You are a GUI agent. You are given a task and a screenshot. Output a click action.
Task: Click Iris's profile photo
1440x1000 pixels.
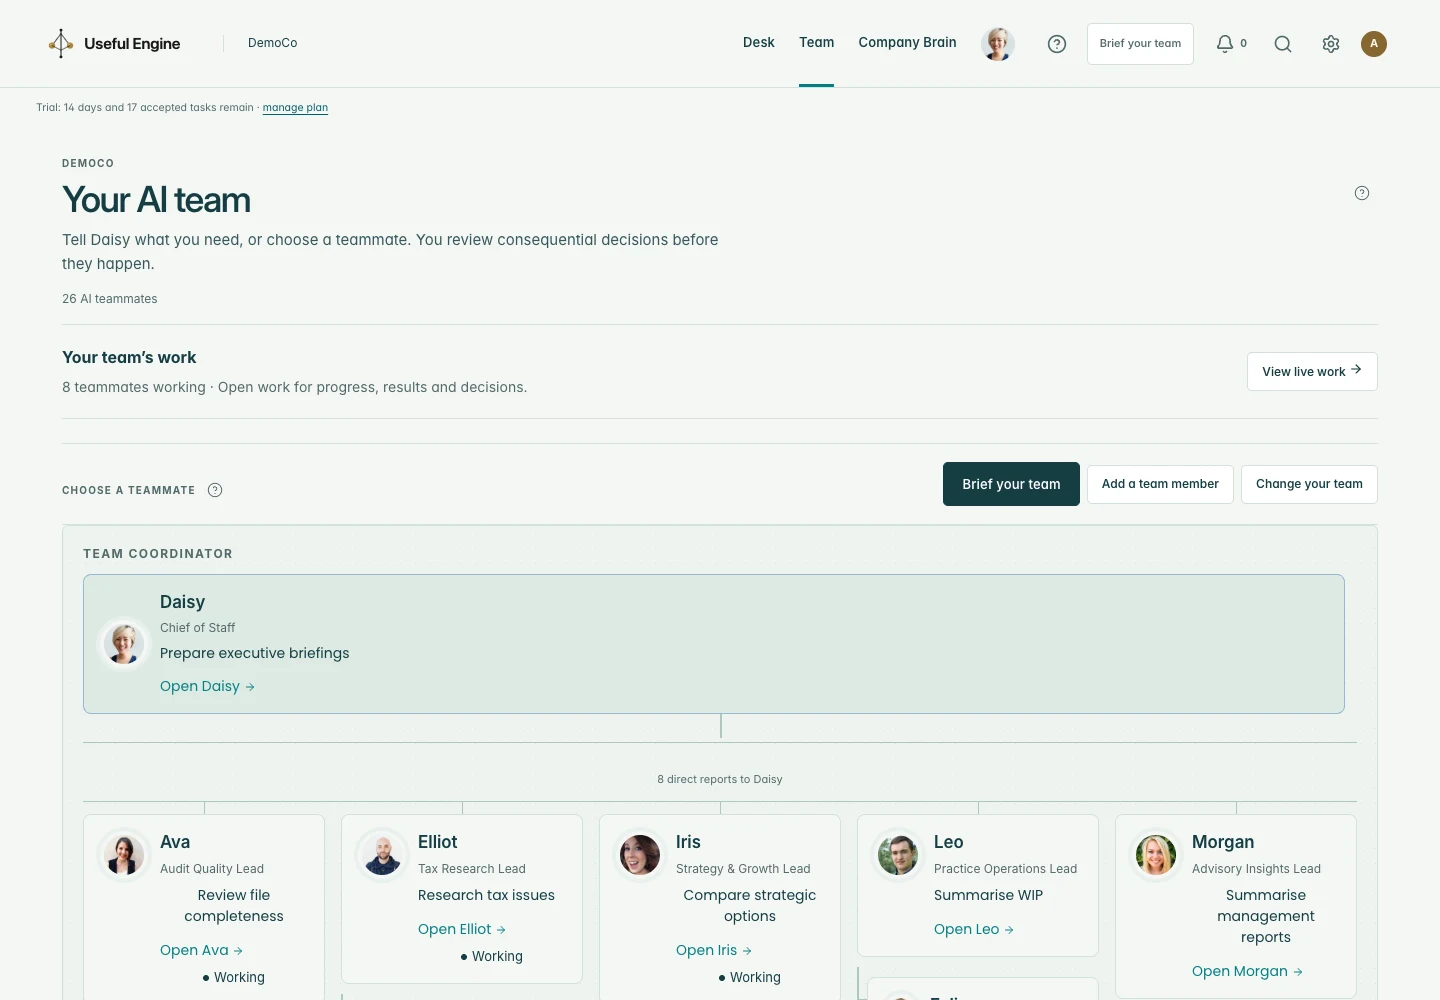click(640, 855)
